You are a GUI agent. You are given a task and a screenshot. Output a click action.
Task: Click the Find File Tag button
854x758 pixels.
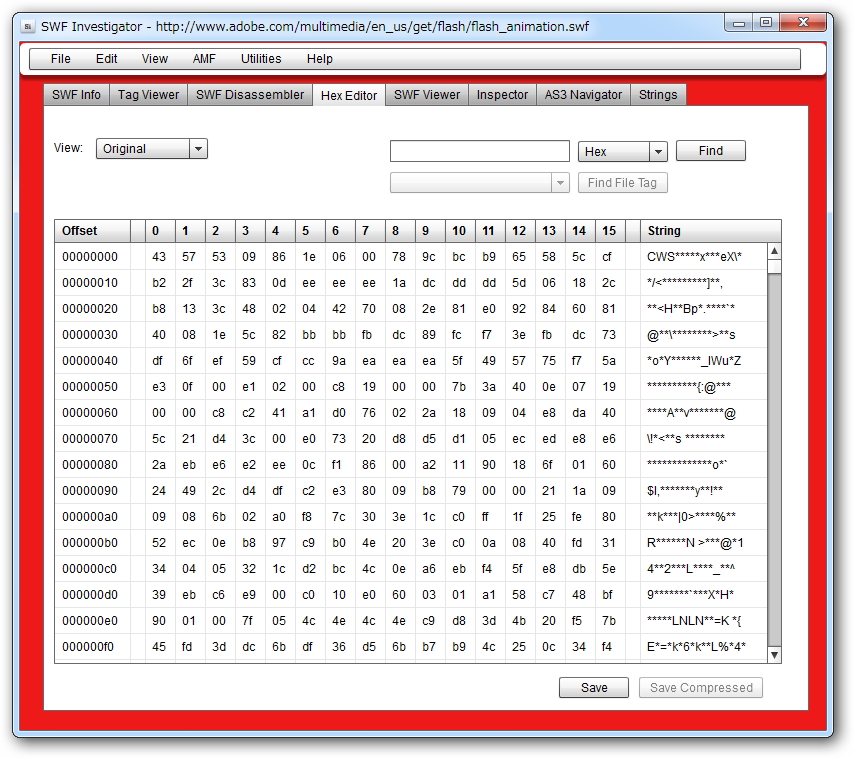click(623, 183)
